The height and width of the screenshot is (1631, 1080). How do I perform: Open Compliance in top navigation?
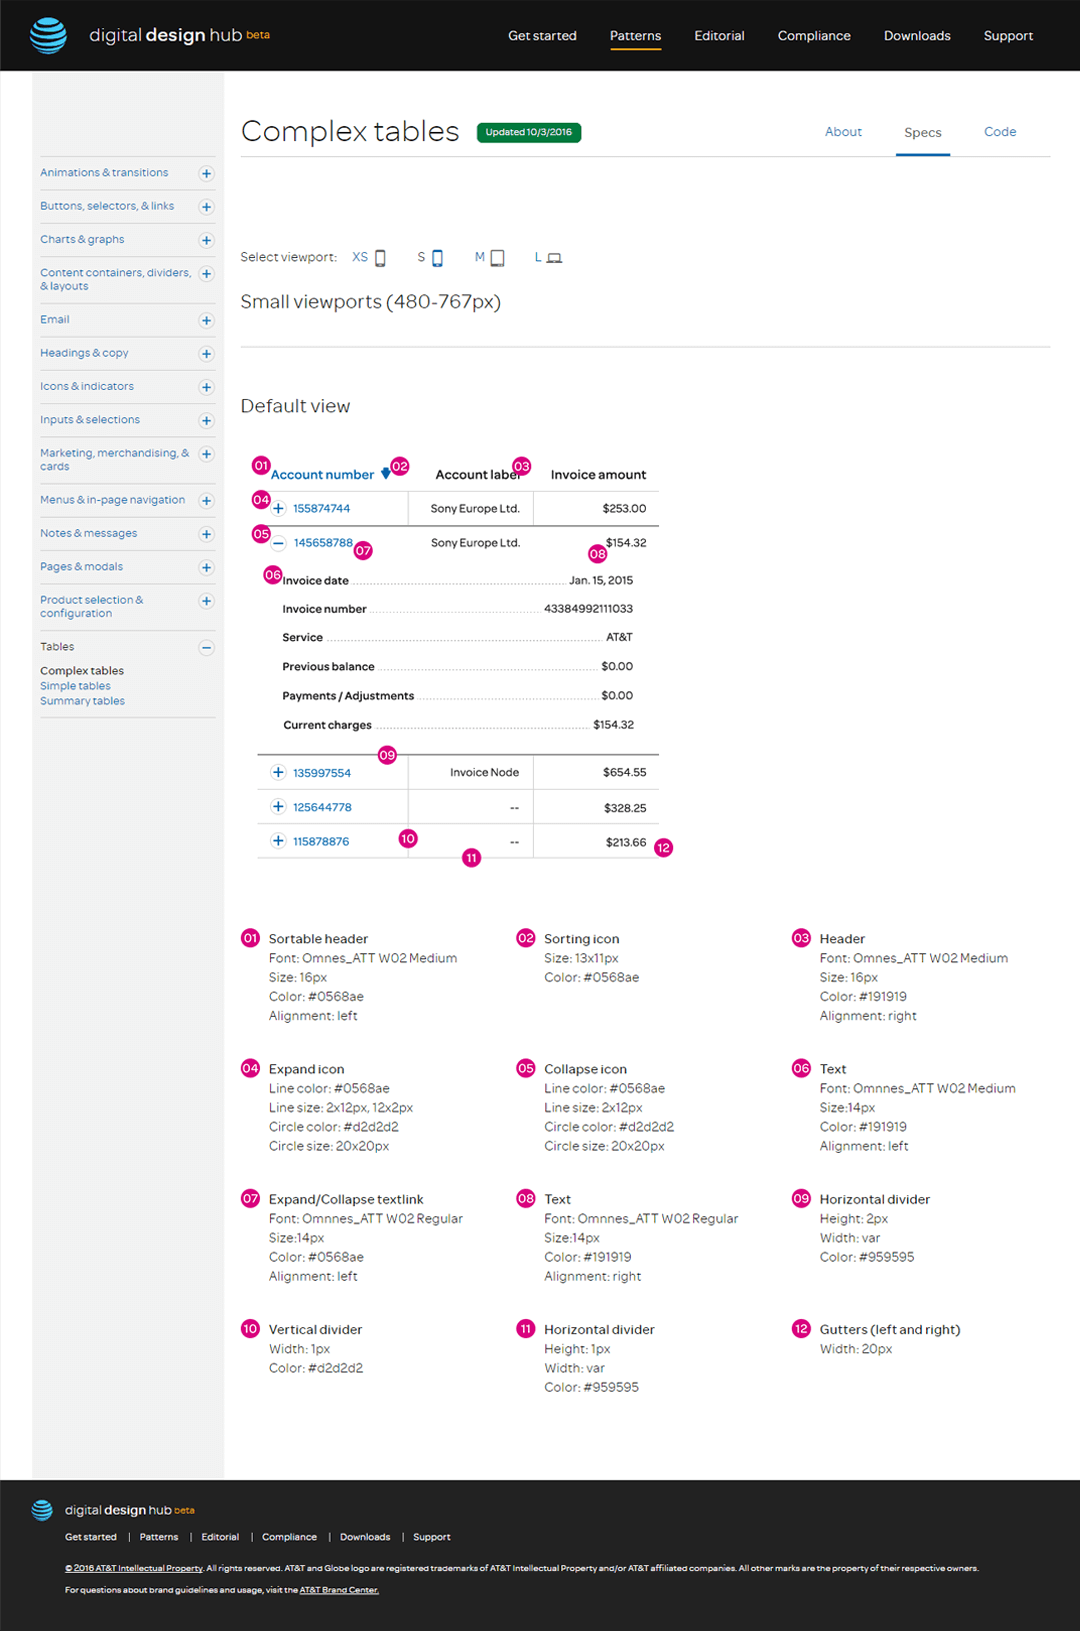814,36
